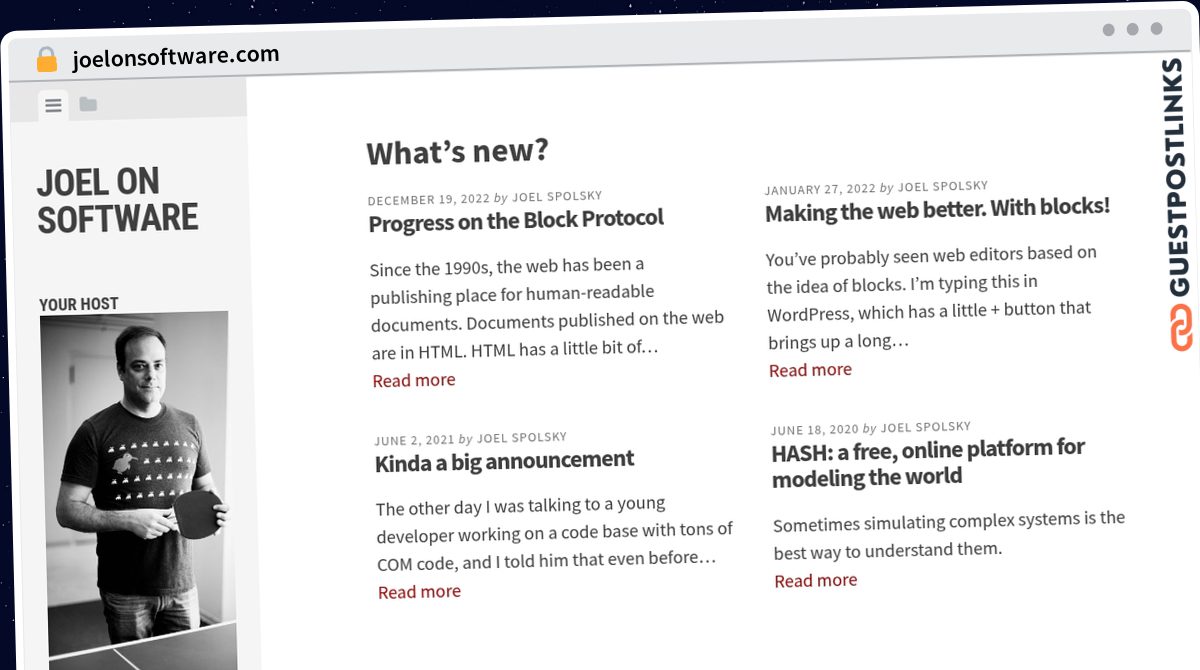Click the middle window control dot
The image size is (1200, 670).
coord(1133,29)
